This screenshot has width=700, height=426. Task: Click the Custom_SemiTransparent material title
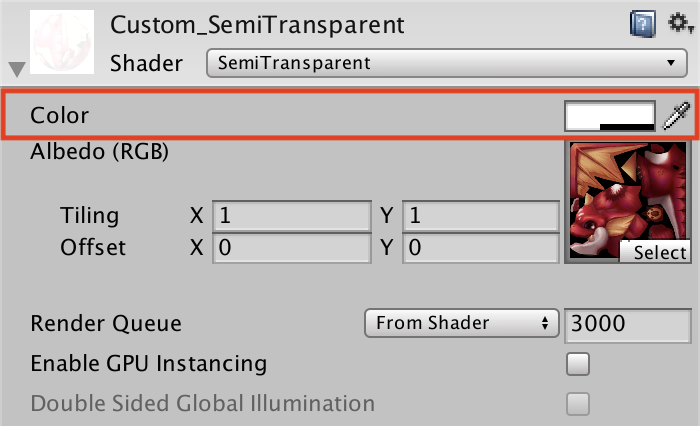coord(257,24)
